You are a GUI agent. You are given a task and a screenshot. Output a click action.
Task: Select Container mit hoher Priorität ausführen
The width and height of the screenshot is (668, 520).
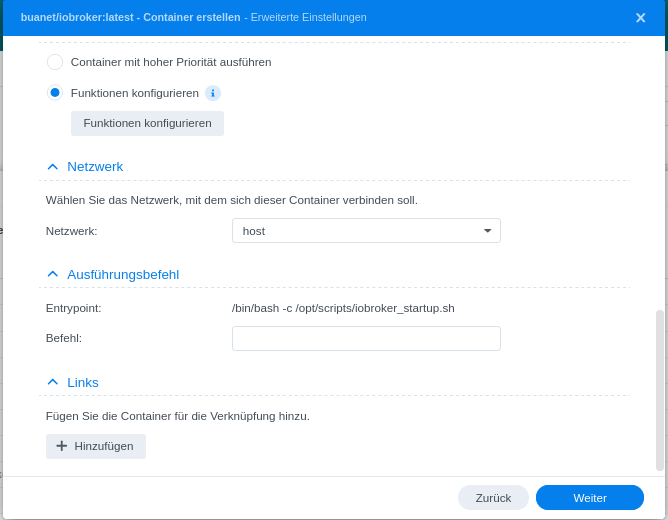click(55, 62)
